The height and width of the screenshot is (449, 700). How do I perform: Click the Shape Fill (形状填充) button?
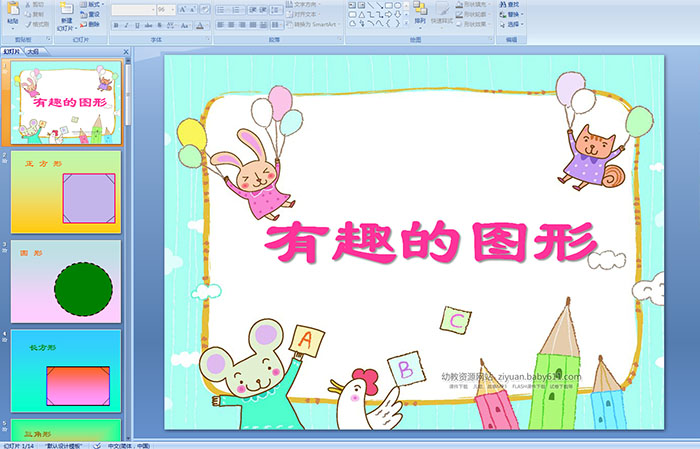pos(474,4)
